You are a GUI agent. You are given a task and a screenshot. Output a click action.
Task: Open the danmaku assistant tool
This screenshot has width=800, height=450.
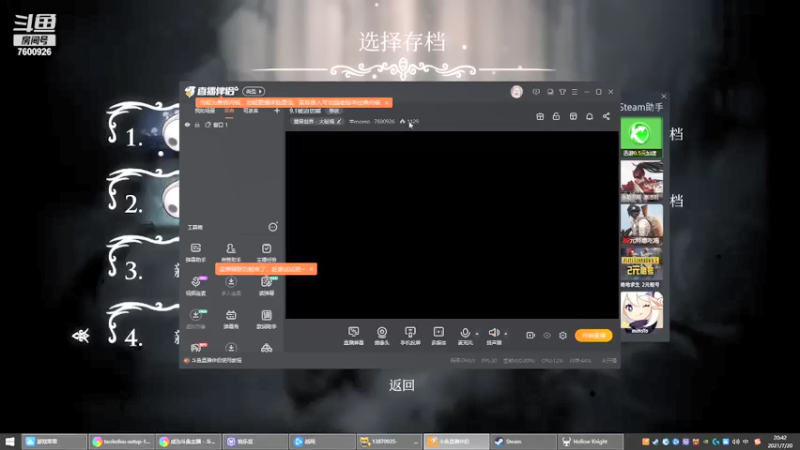click(x=196, y=253)
